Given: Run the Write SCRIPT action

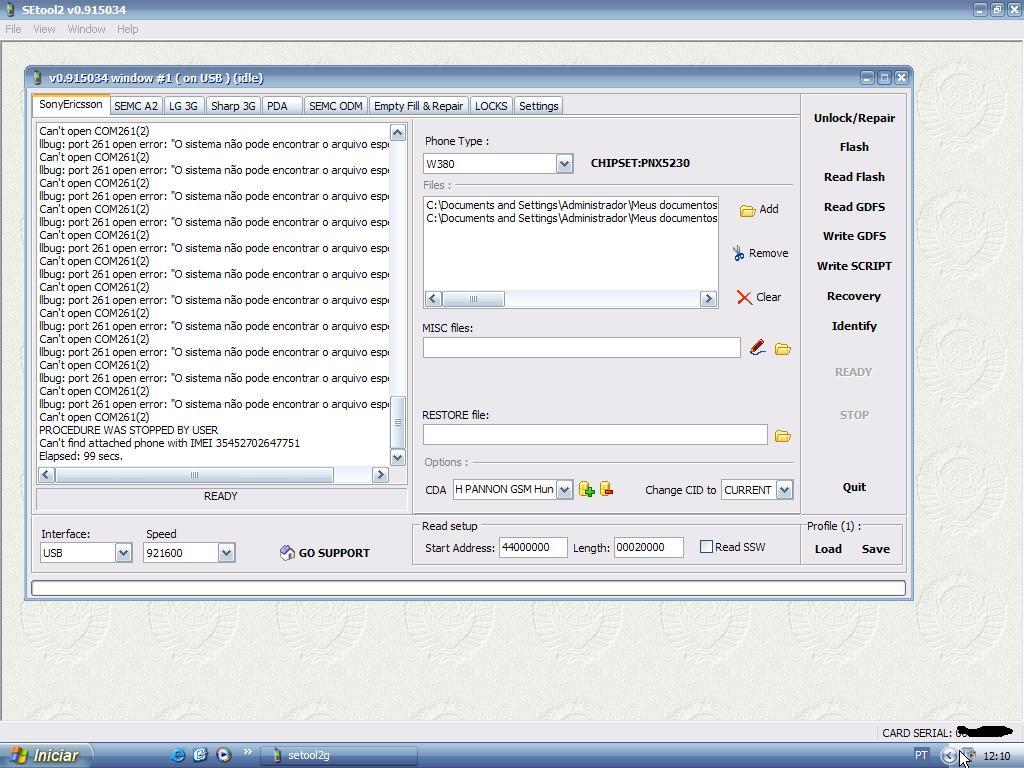Looking at the screenshot, I should (854, 266).
